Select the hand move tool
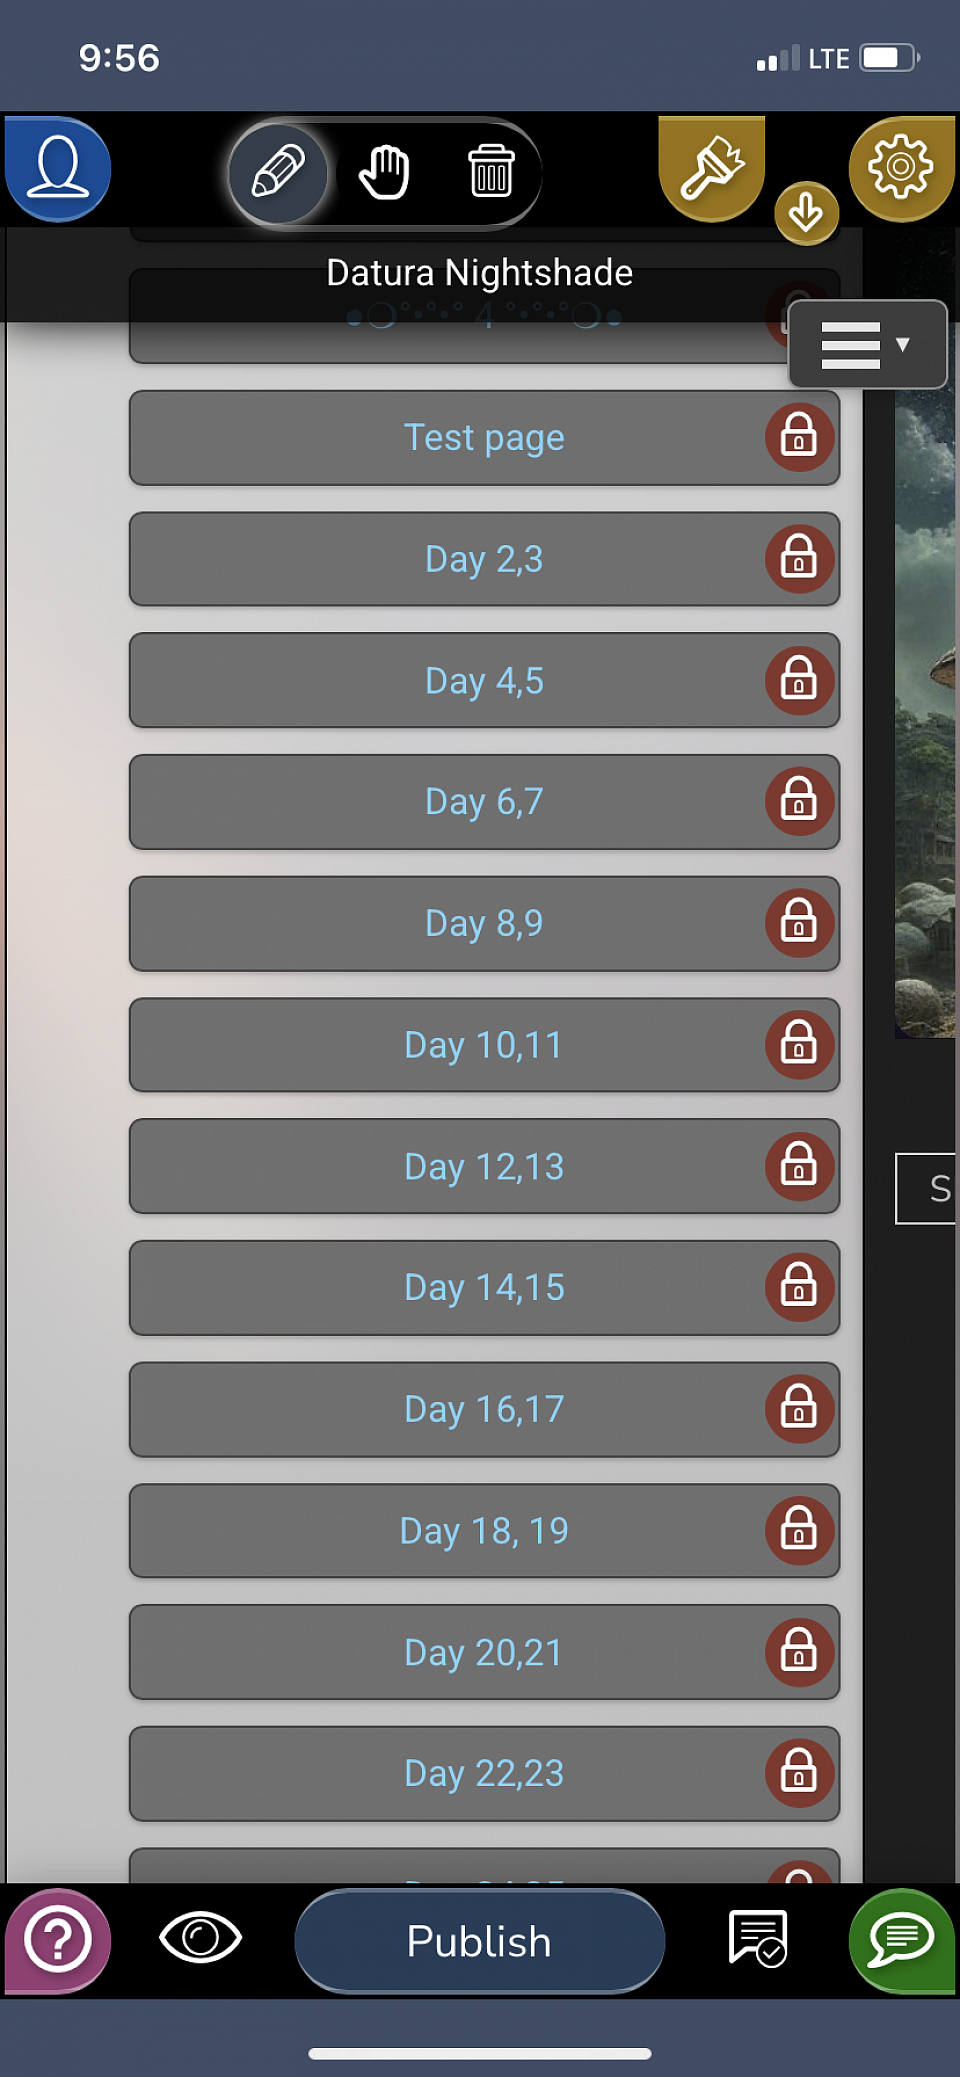The image size is (960, 2077). click(x=385, y=173)
